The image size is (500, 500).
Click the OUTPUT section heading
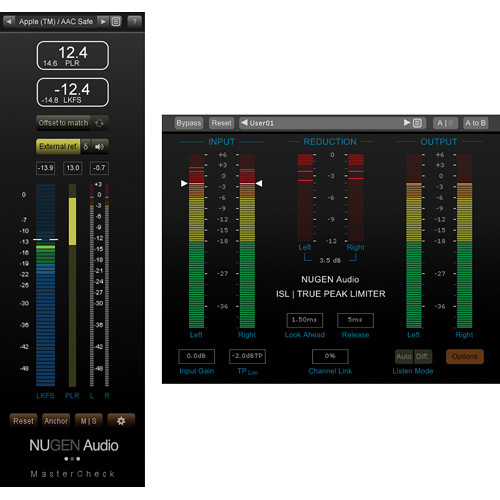[439, 142]
